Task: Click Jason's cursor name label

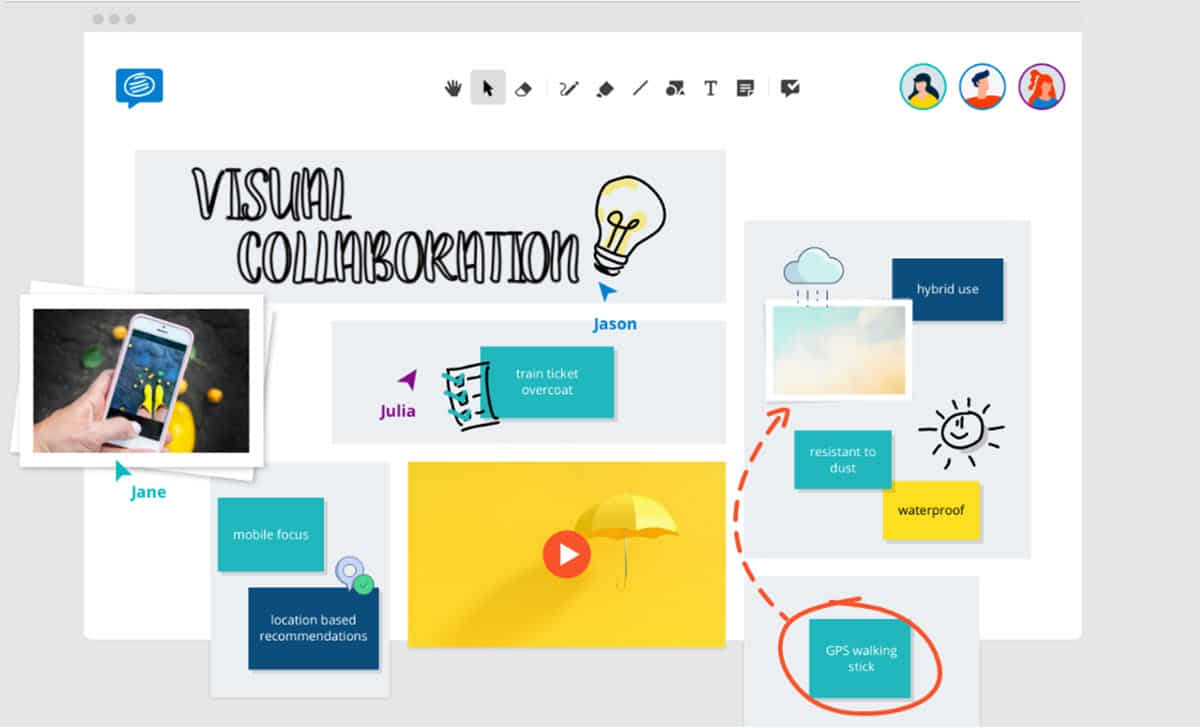Action: click(614, 324)
